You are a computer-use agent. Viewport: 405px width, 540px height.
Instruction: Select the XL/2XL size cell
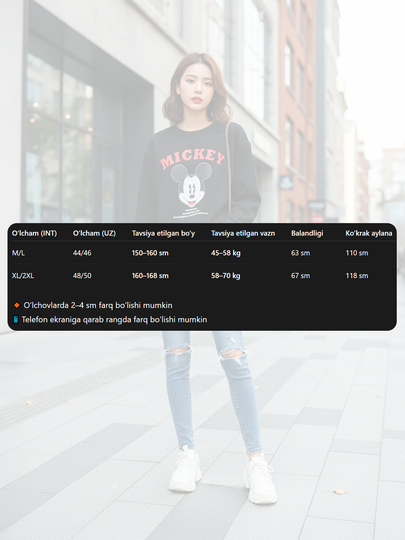(x=23, y=276)
